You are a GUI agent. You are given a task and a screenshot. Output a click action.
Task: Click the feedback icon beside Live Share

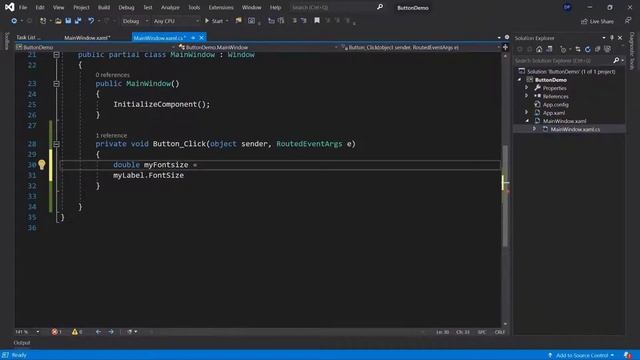628,21
